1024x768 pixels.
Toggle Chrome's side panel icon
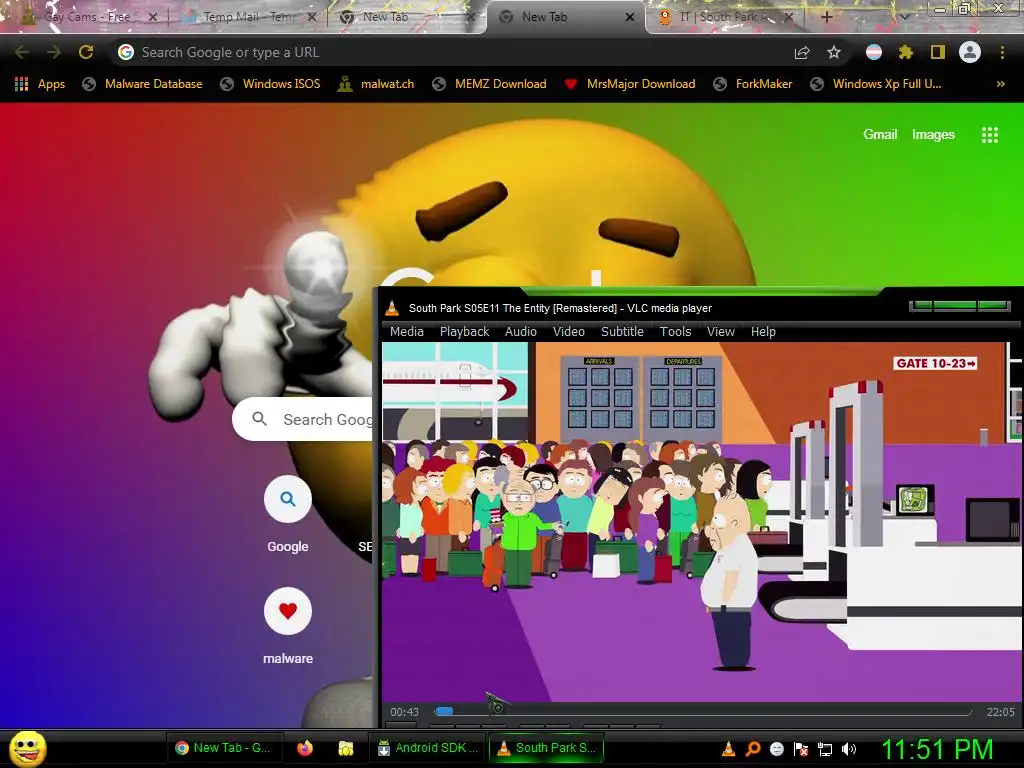(x=938, y=52)
